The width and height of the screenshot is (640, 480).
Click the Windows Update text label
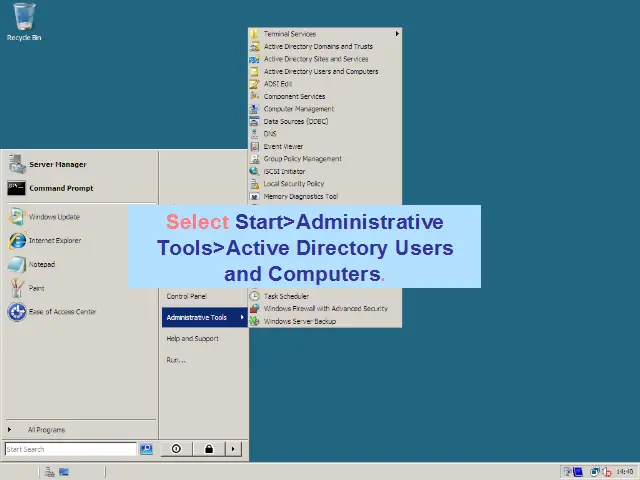[54, 217]
